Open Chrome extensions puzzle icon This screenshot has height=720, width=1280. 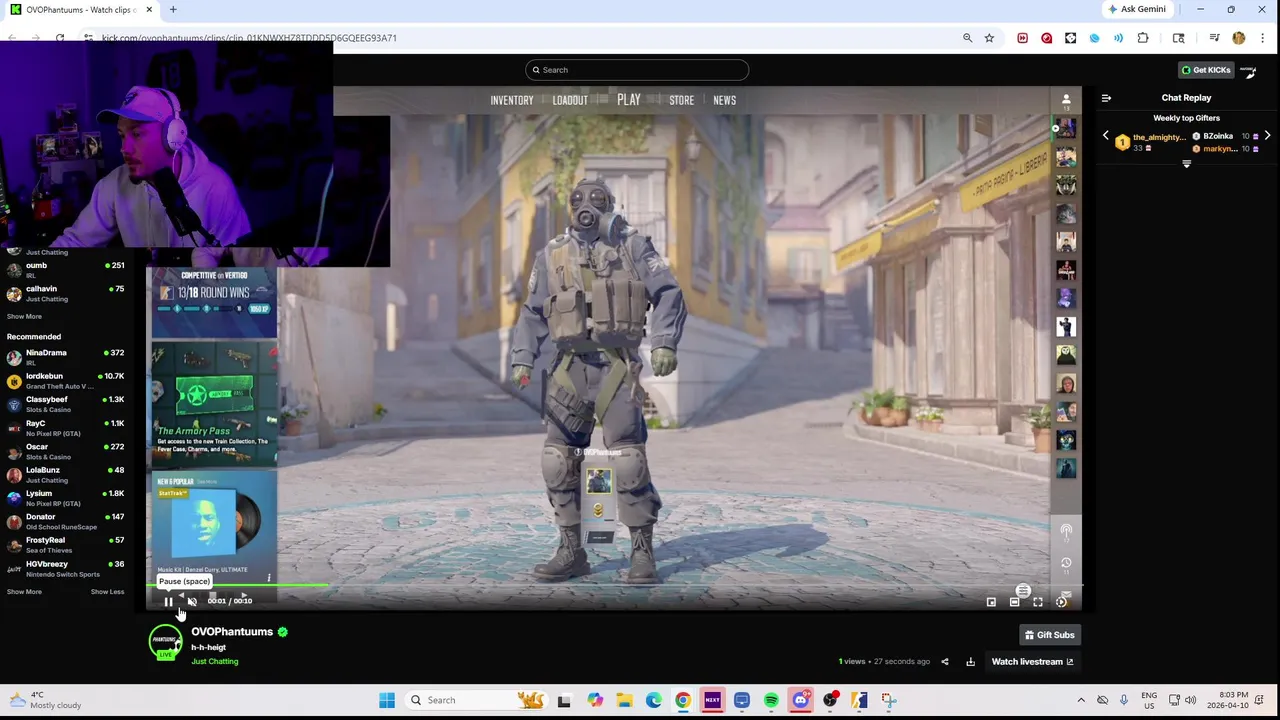pyautogui.click(x=1143, y=38)
